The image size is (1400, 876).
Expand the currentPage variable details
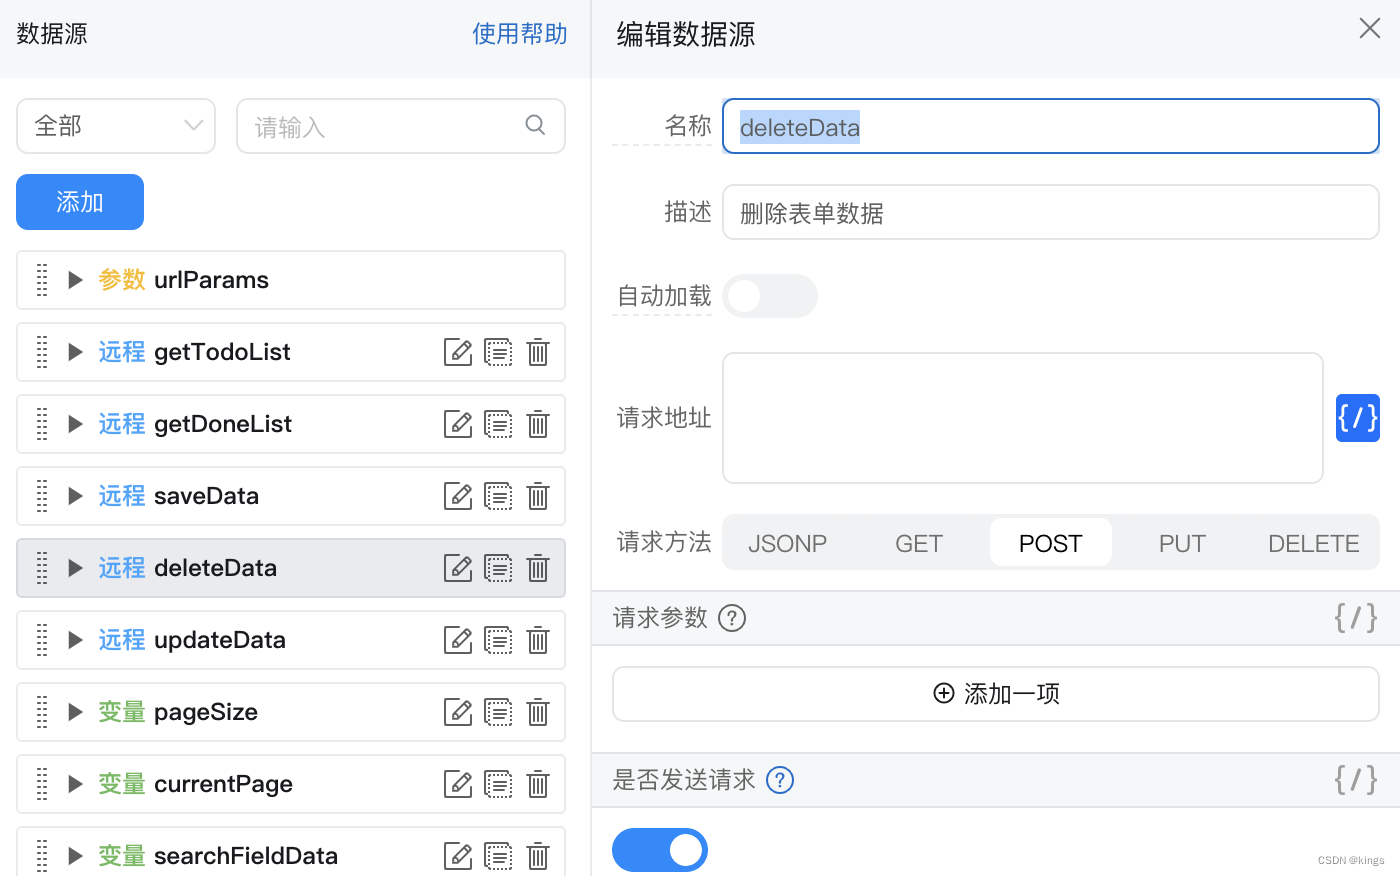tap(75, 784)
